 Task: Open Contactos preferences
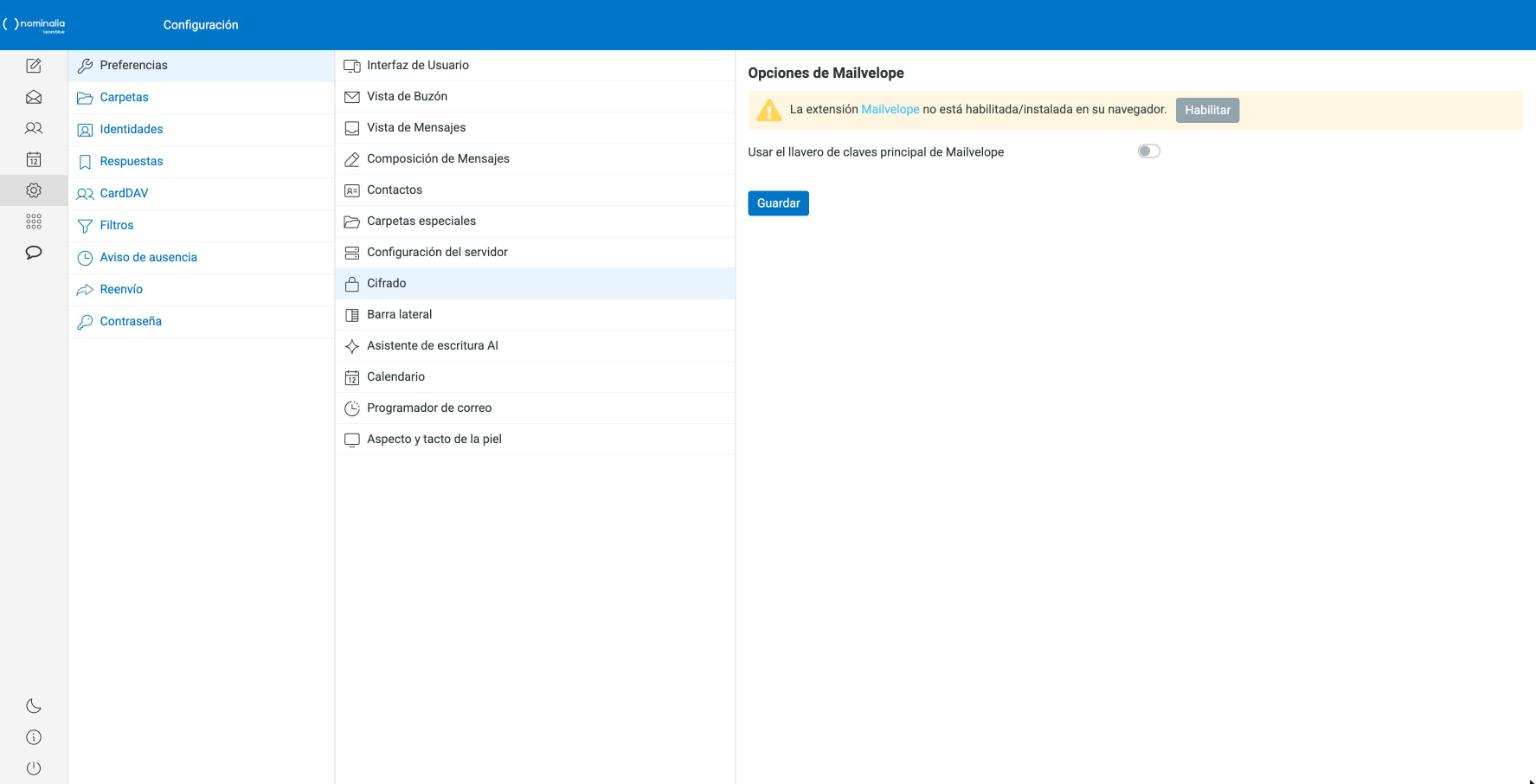tap(535, 190)
